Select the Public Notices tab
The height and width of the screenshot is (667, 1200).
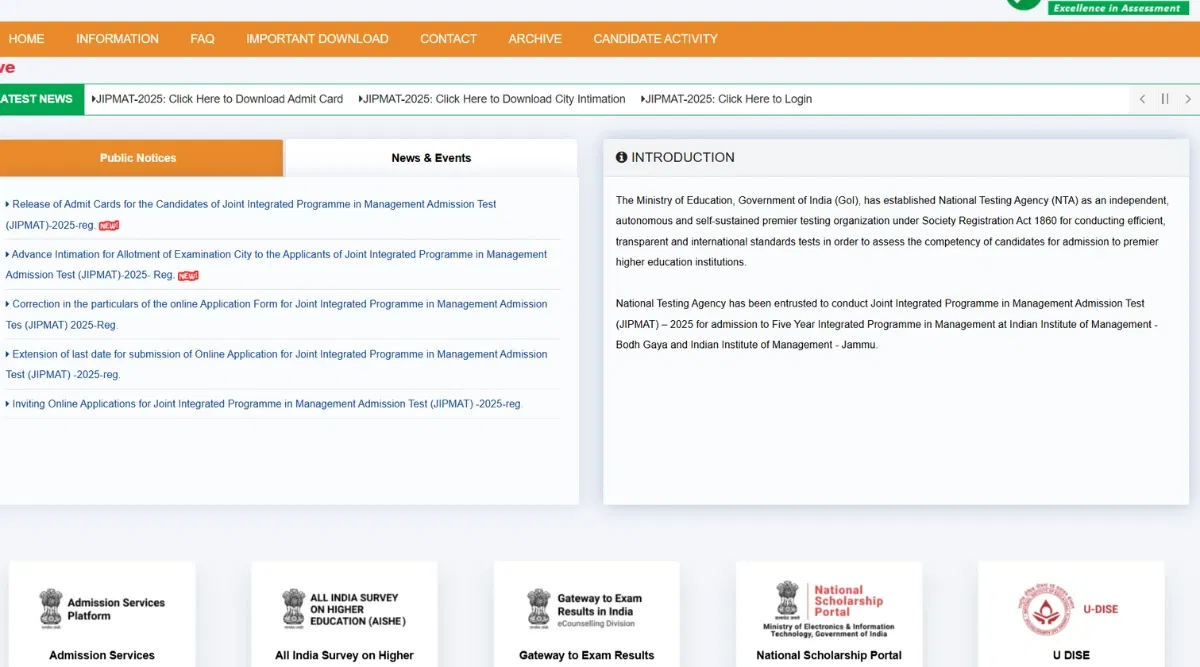(x=138, y=158)
